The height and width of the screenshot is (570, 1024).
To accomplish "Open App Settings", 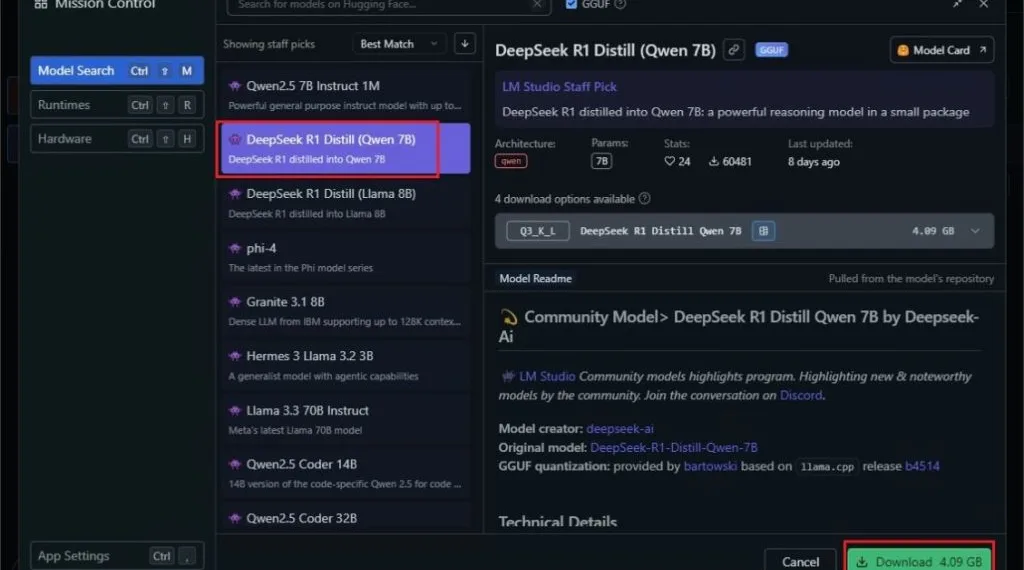I will 117,556.
